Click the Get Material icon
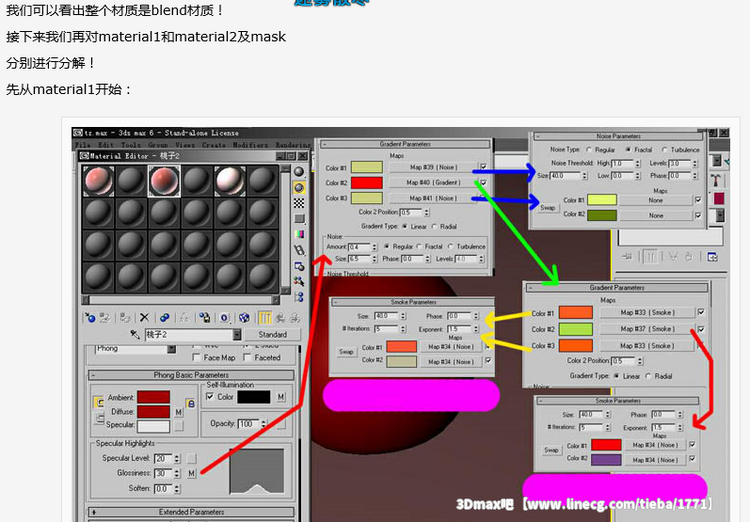 (x=89, y=318)
